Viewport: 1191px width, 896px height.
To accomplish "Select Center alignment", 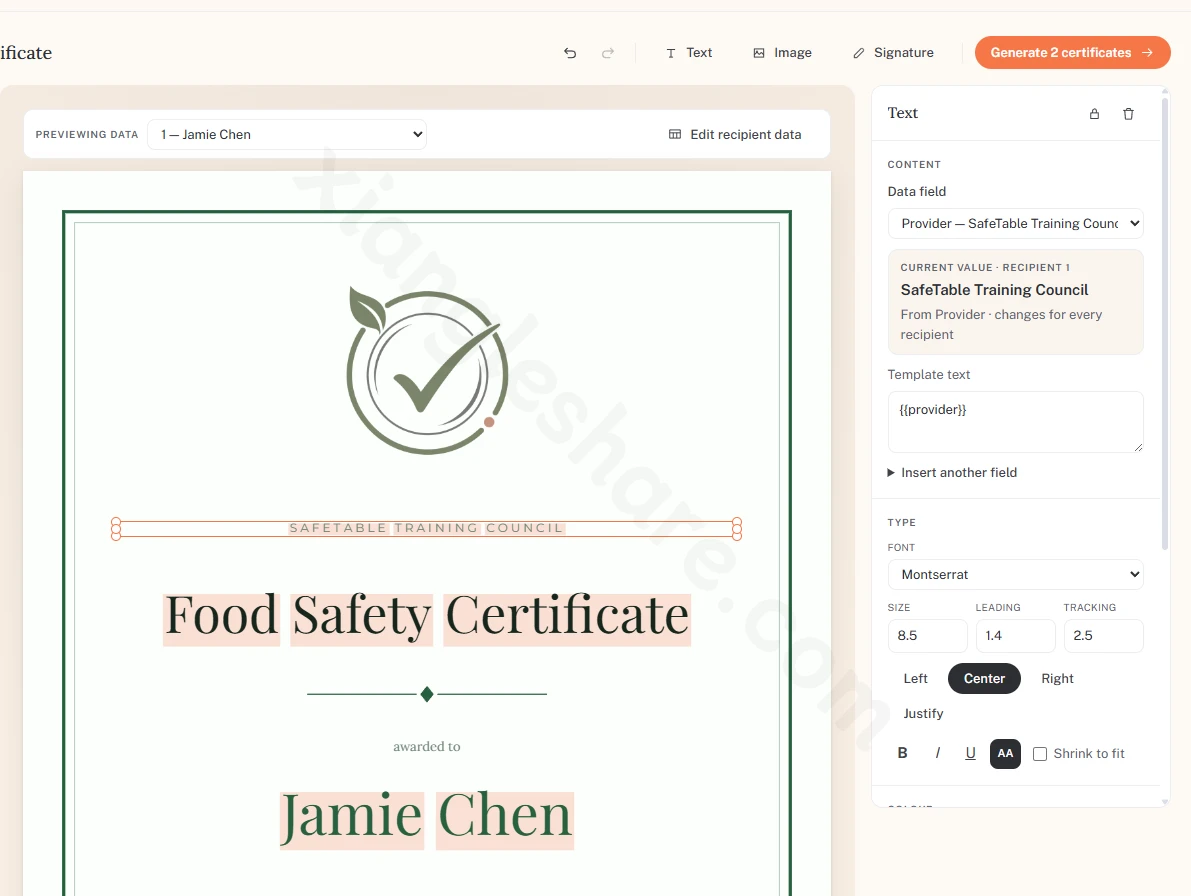I will tap(984, 679).
